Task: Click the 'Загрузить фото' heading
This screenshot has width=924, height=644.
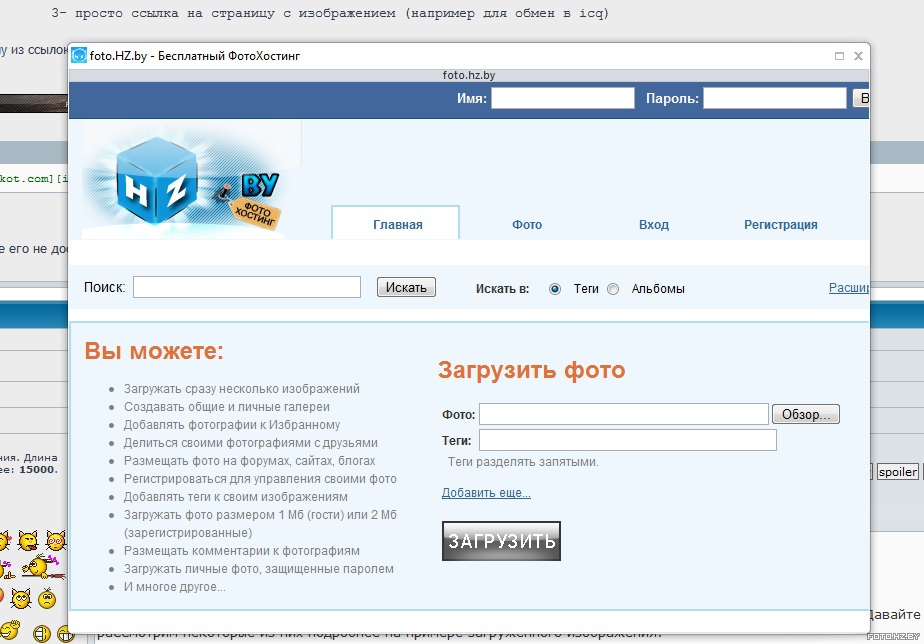Action: pyautogui.click(x=532, y=370)
